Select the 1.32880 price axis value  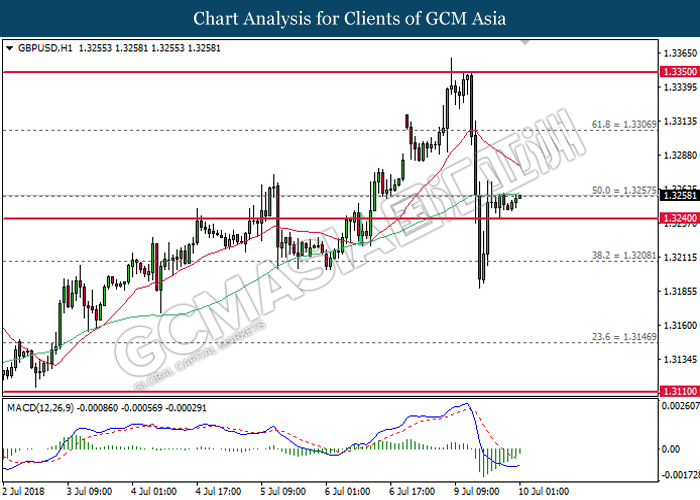pyautogui.click(x=680, y=155)
